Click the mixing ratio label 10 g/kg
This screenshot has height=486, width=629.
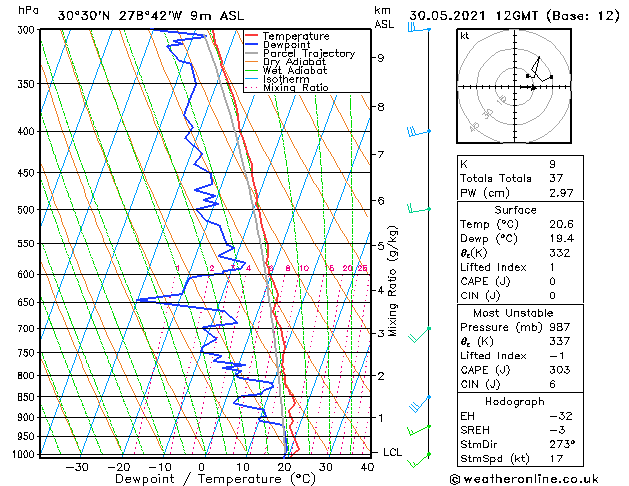304,268
